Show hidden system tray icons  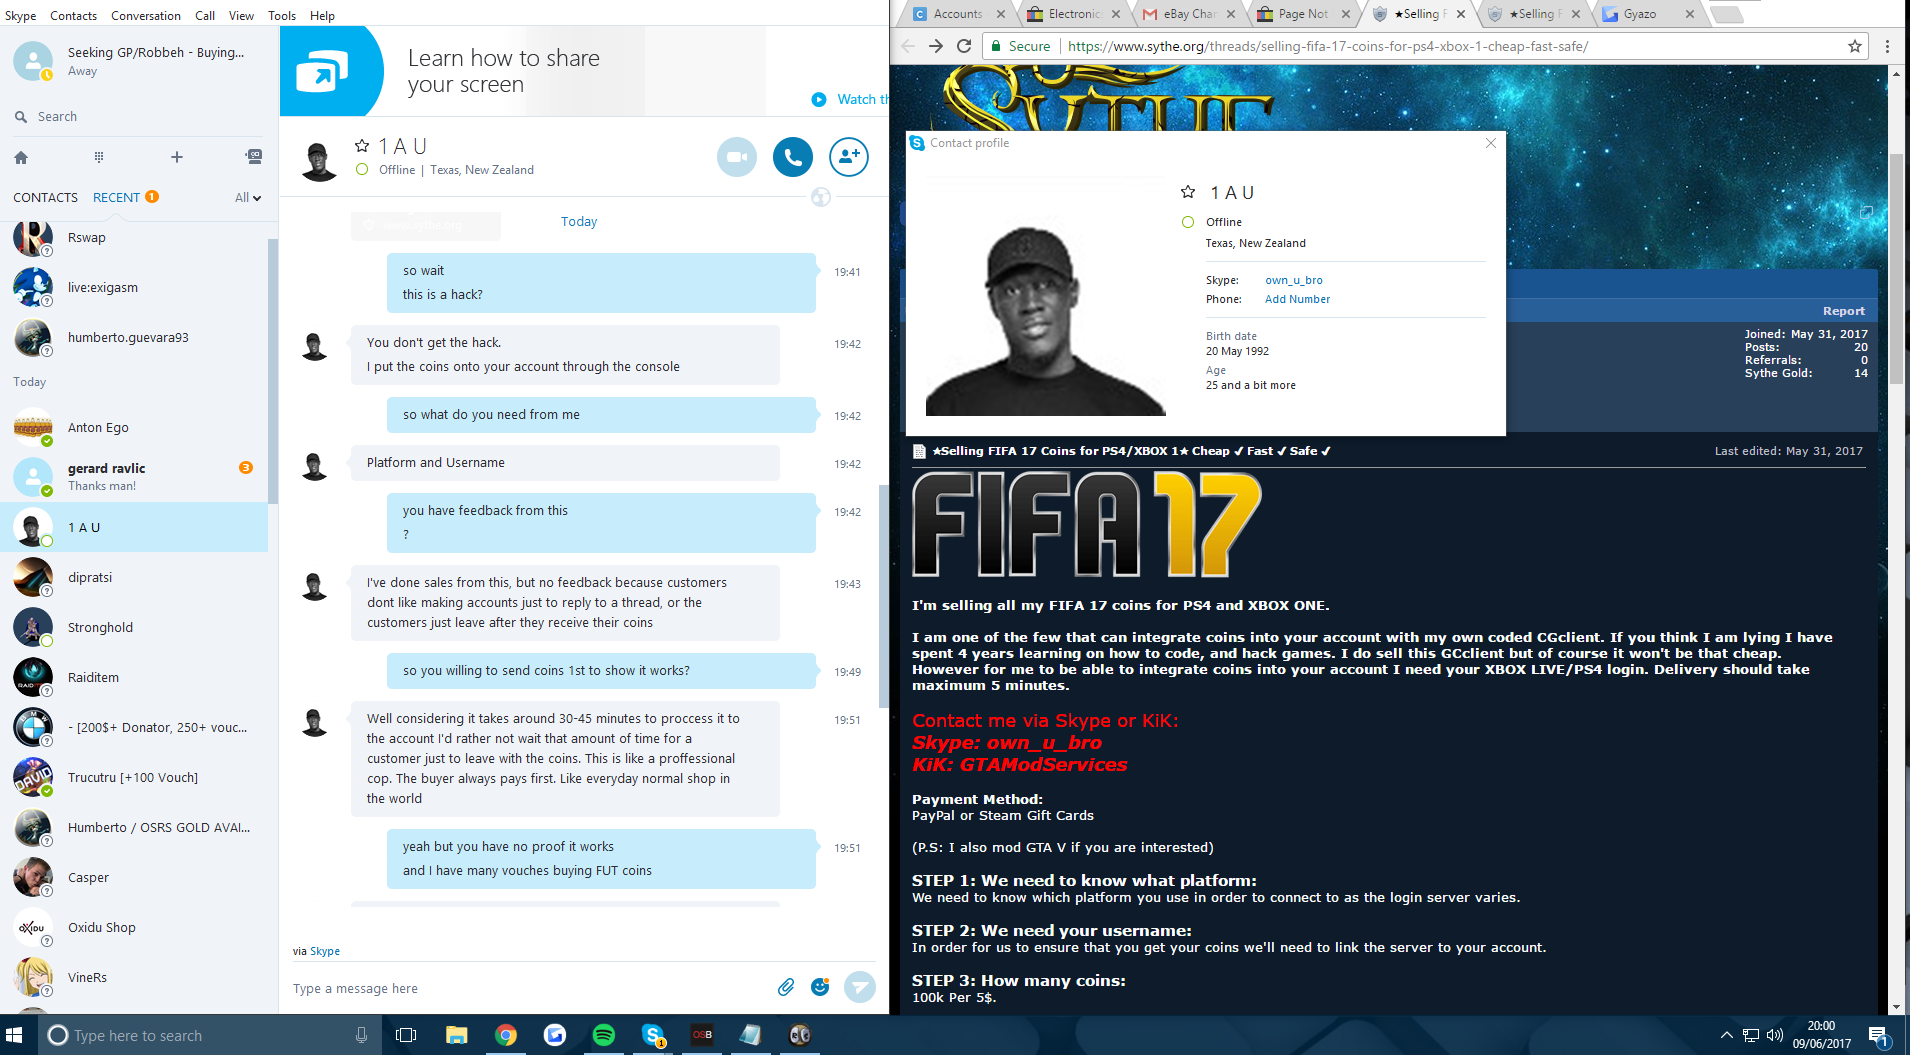click(x=1726, y=1035)
